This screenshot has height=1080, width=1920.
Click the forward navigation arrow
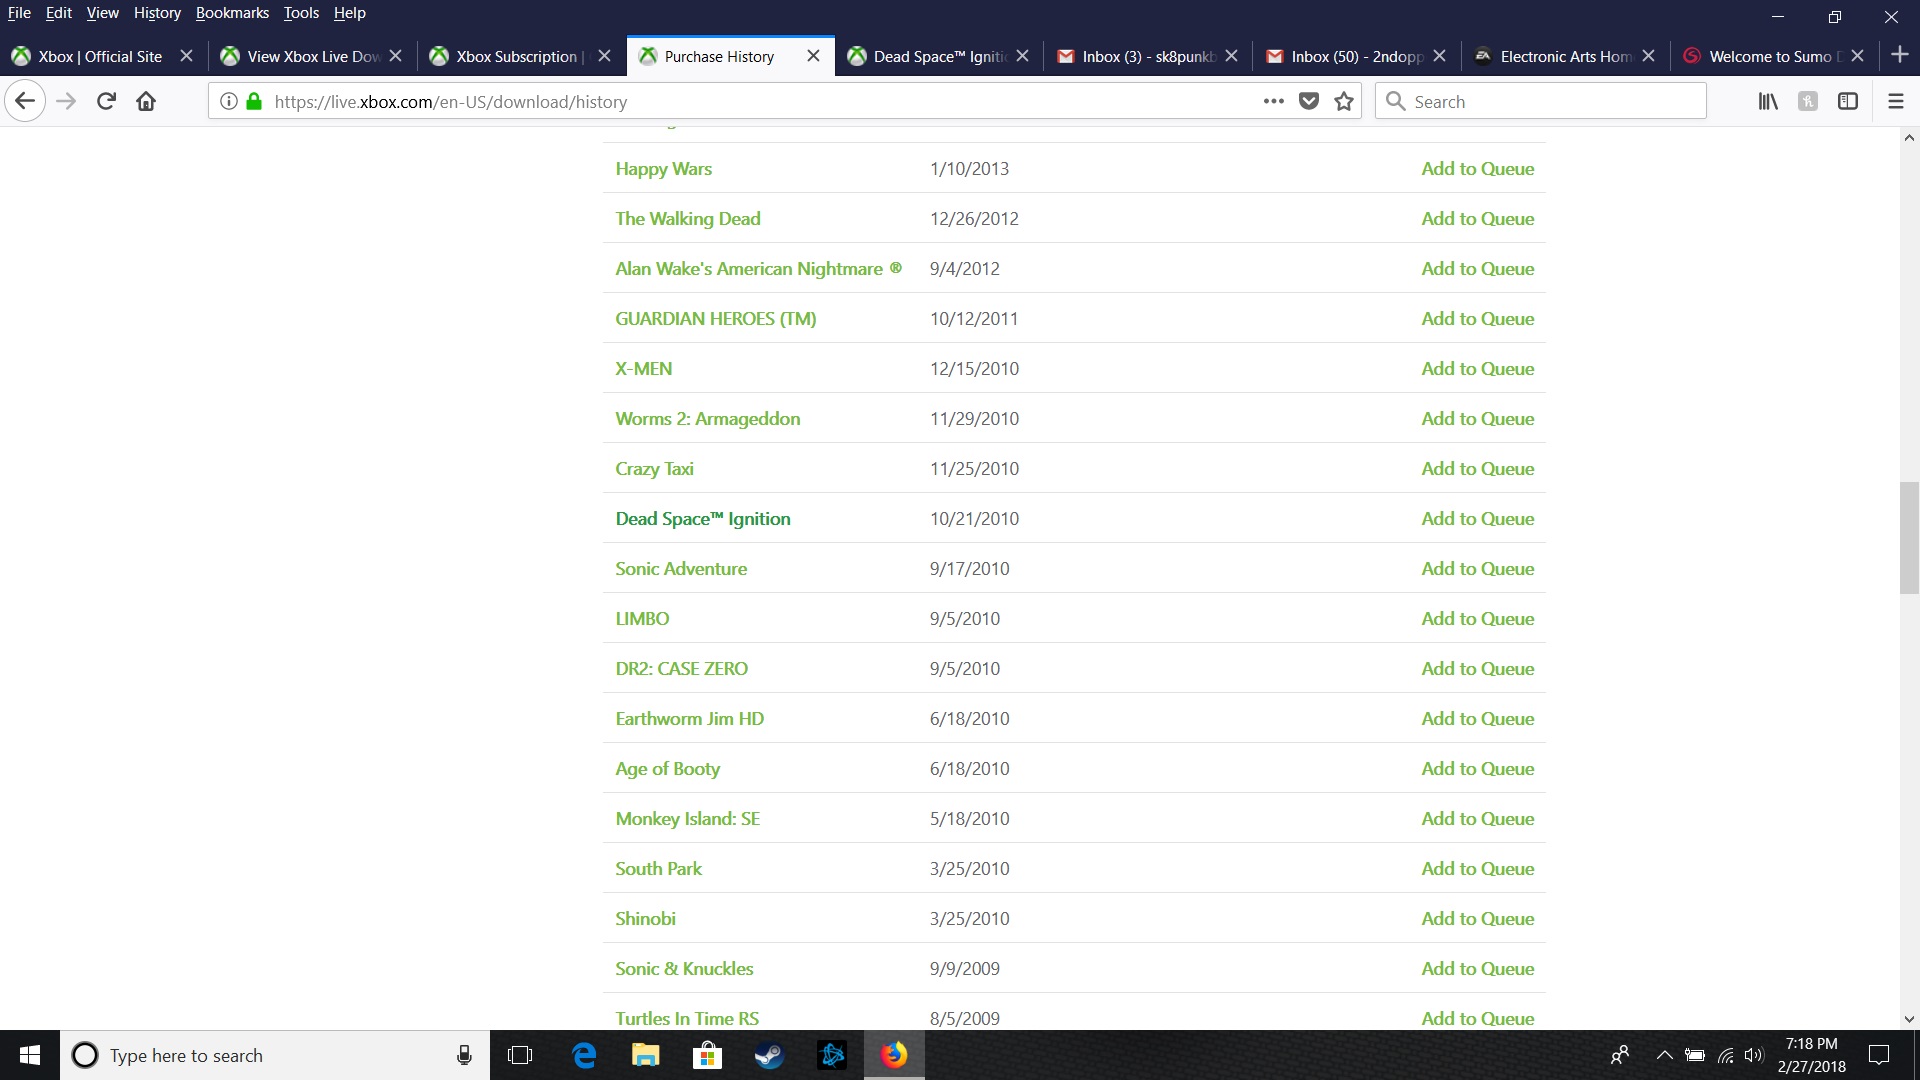66,101
